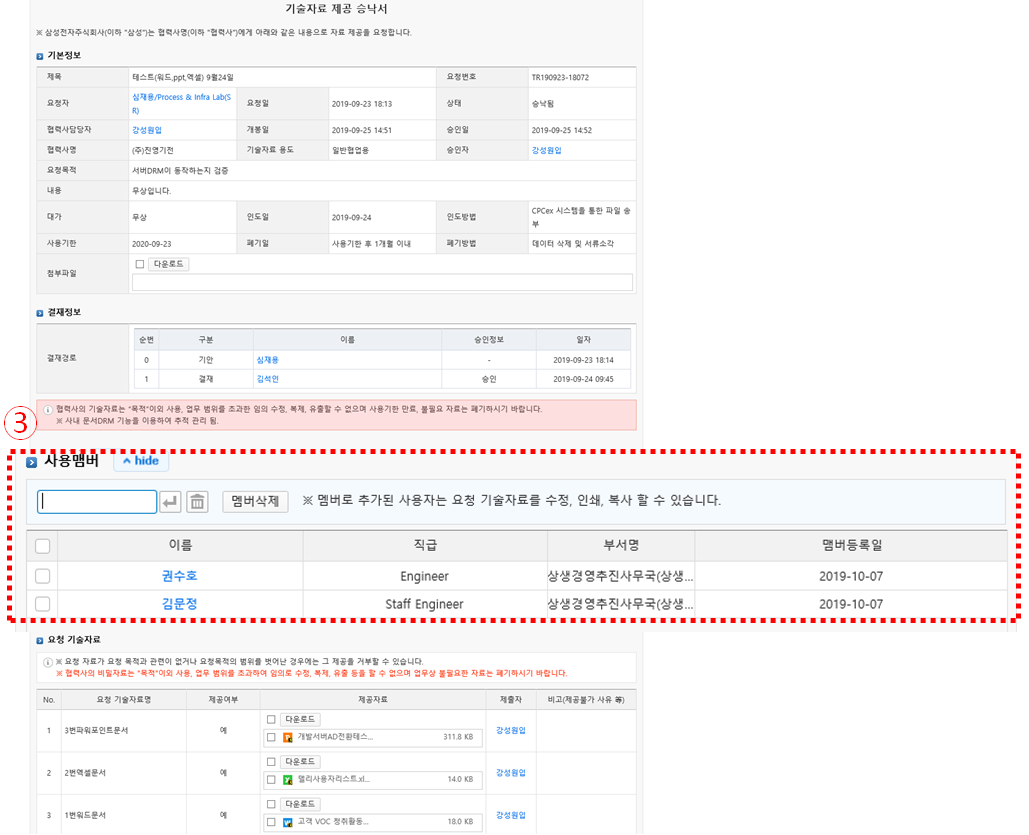Tick the 첨부파일 download checkbox
The width and height of the screenshot is (1029, 835).
point(140,264)
